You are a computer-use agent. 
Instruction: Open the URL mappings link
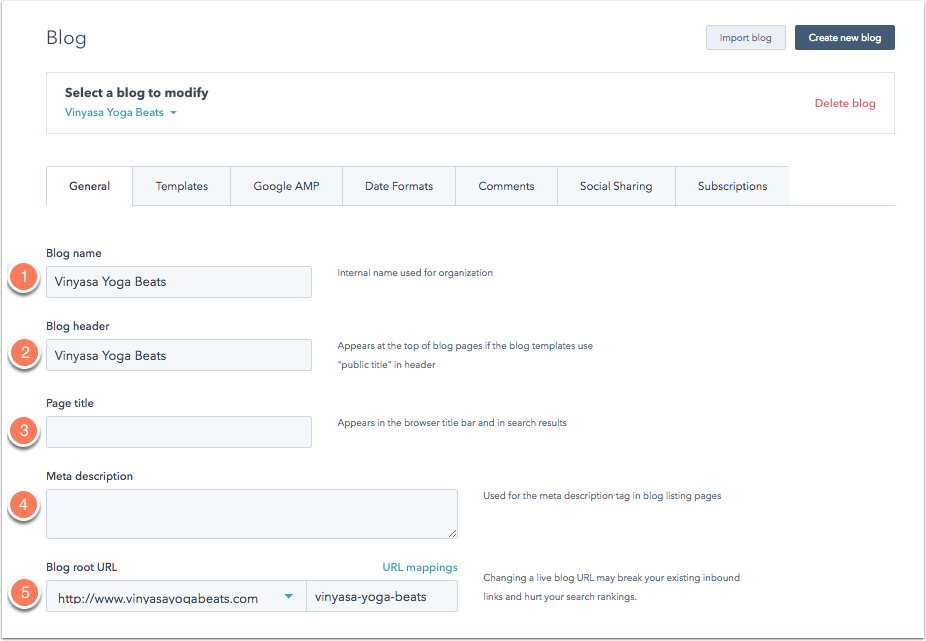[x=420, y=567]
